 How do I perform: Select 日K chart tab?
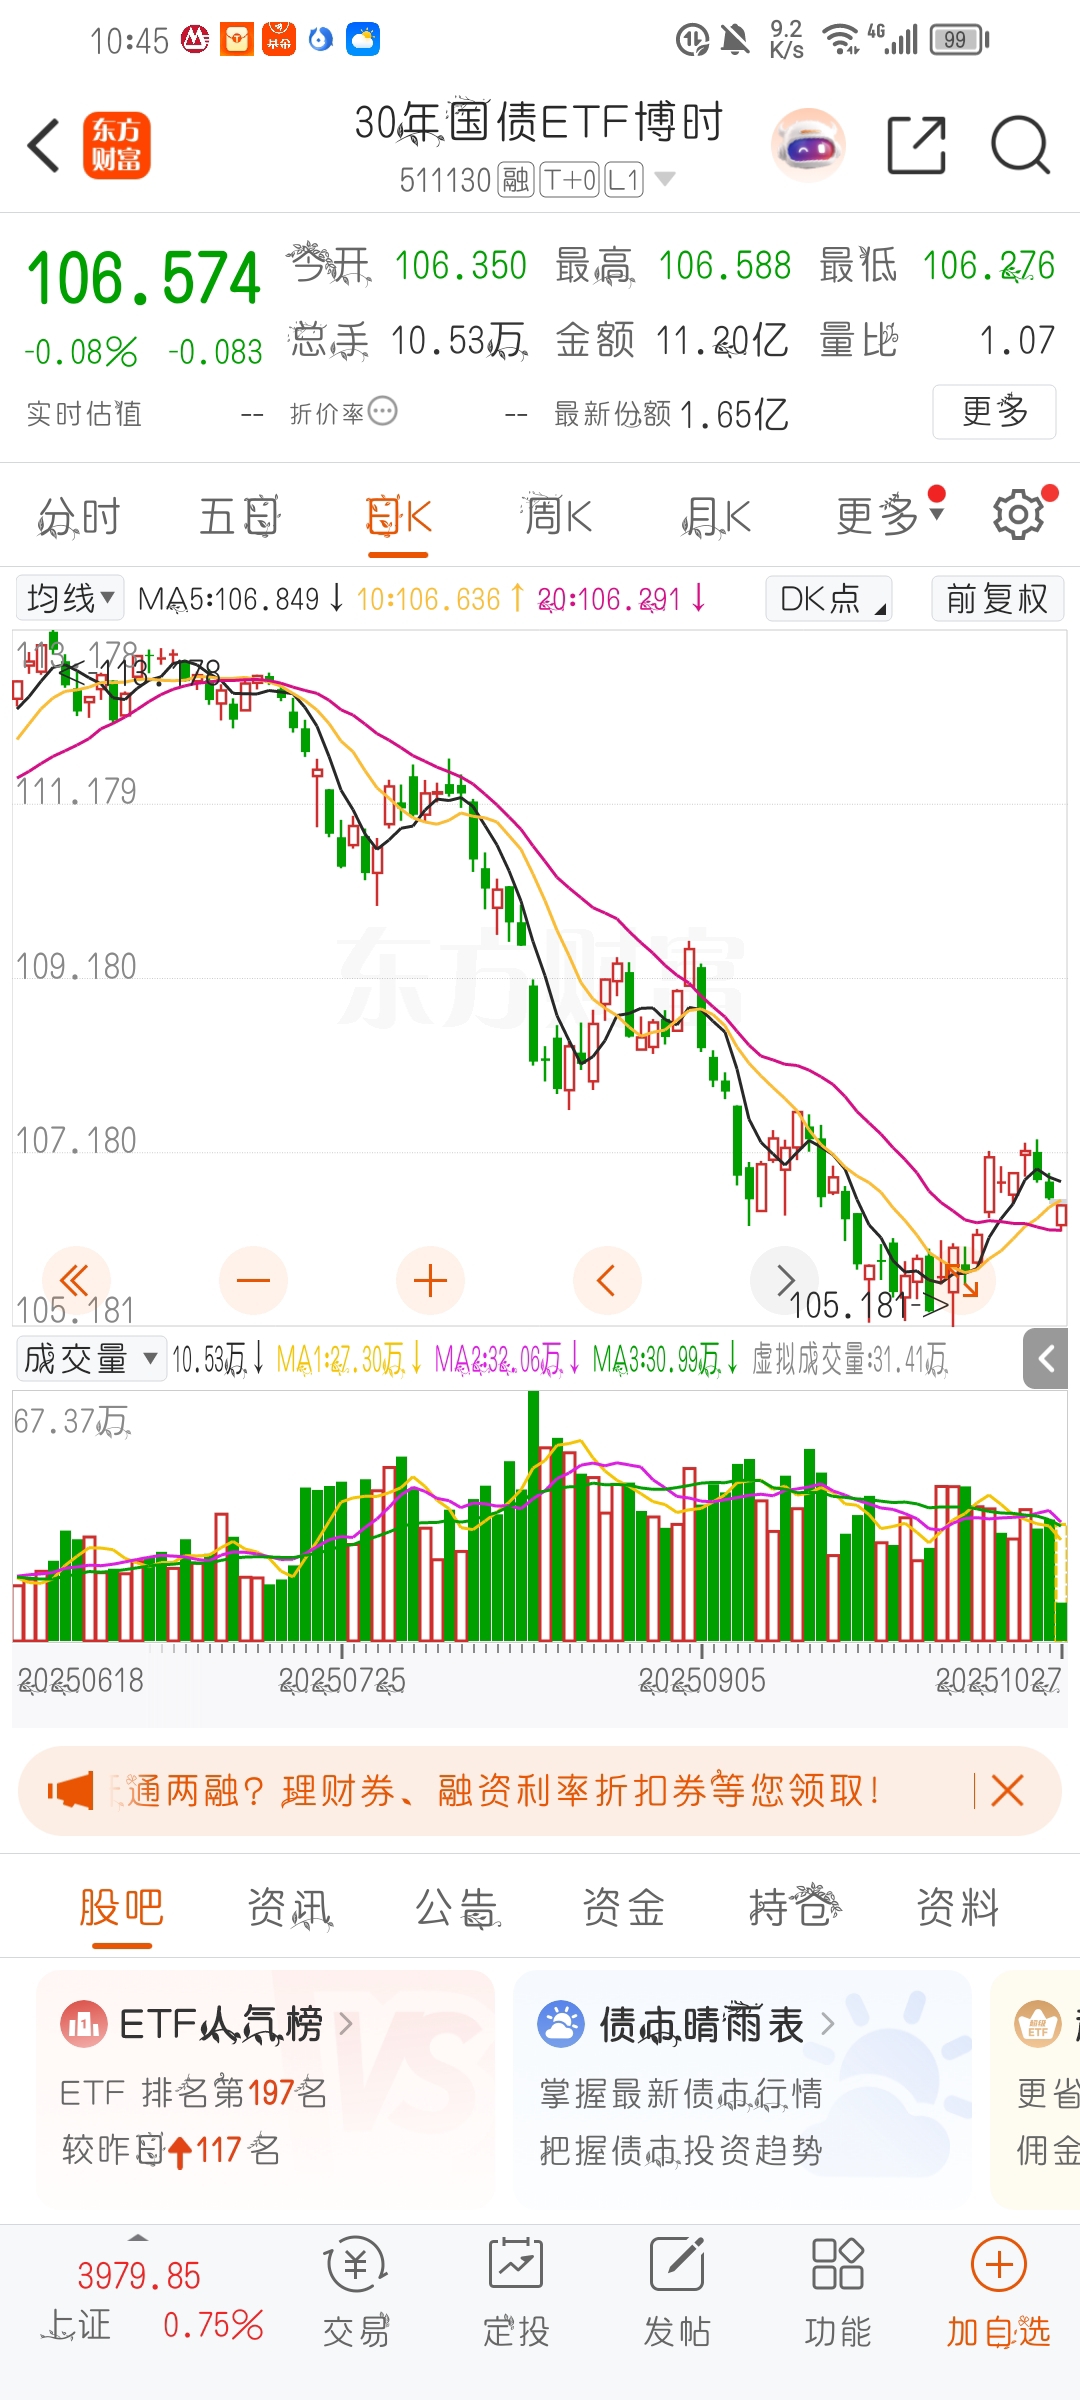tap(398, 517)
